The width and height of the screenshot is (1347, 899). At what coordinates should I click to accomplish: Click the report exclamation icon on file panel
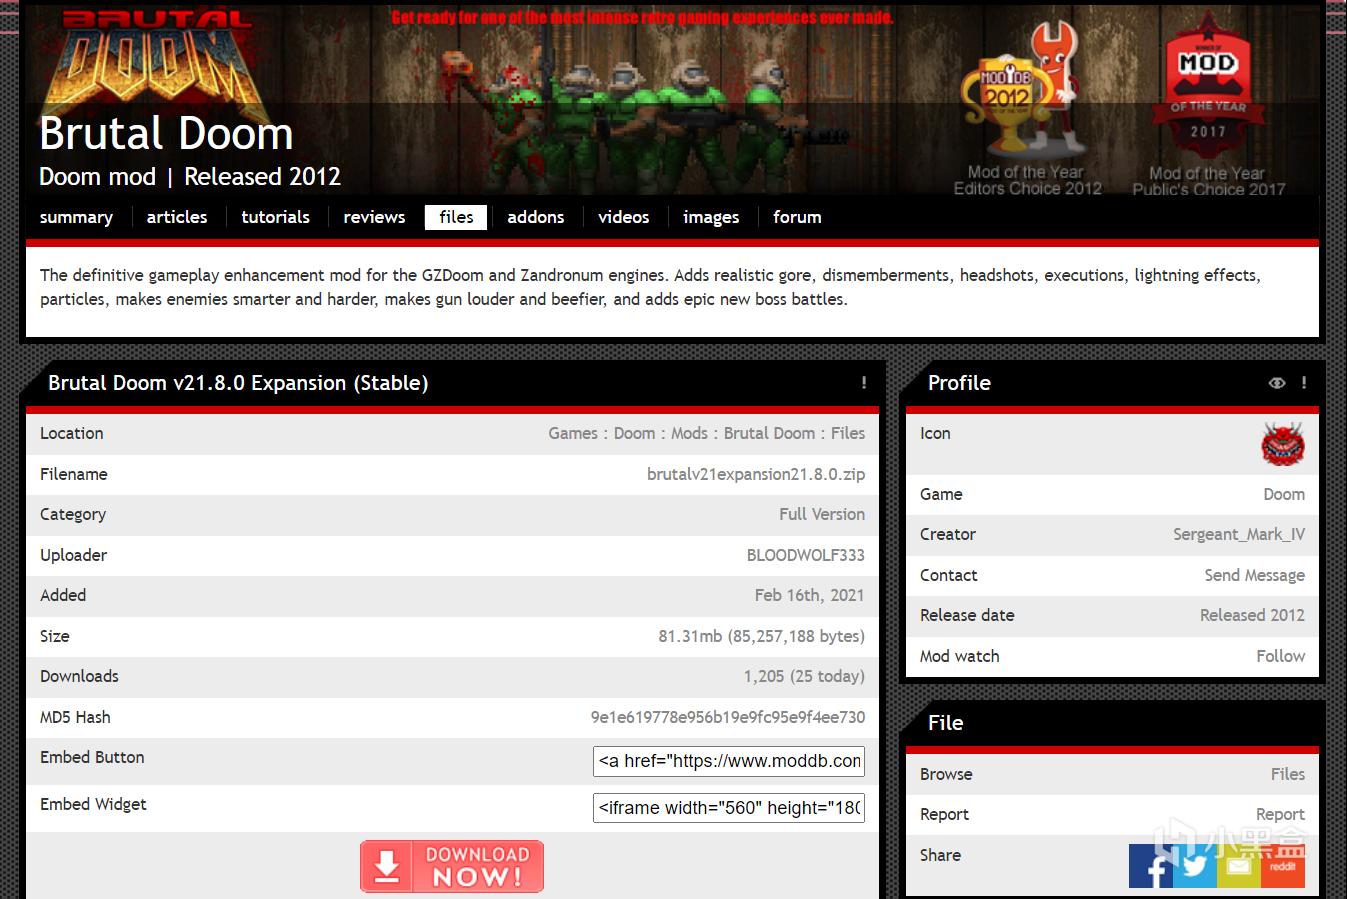tap(864, 383)
